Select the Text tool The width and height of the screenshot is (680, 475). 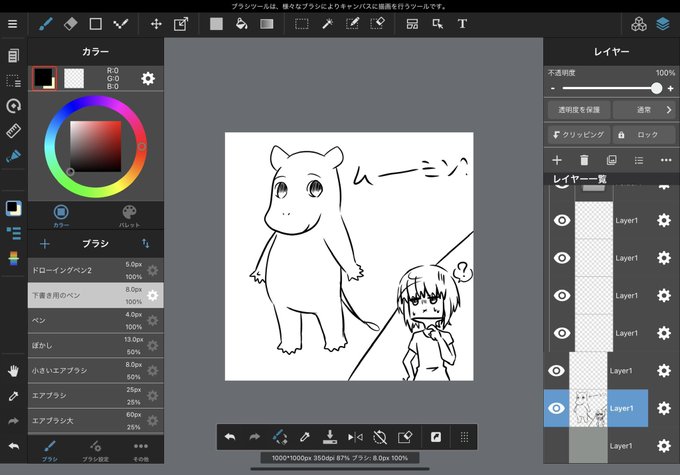tap(462, 24)
